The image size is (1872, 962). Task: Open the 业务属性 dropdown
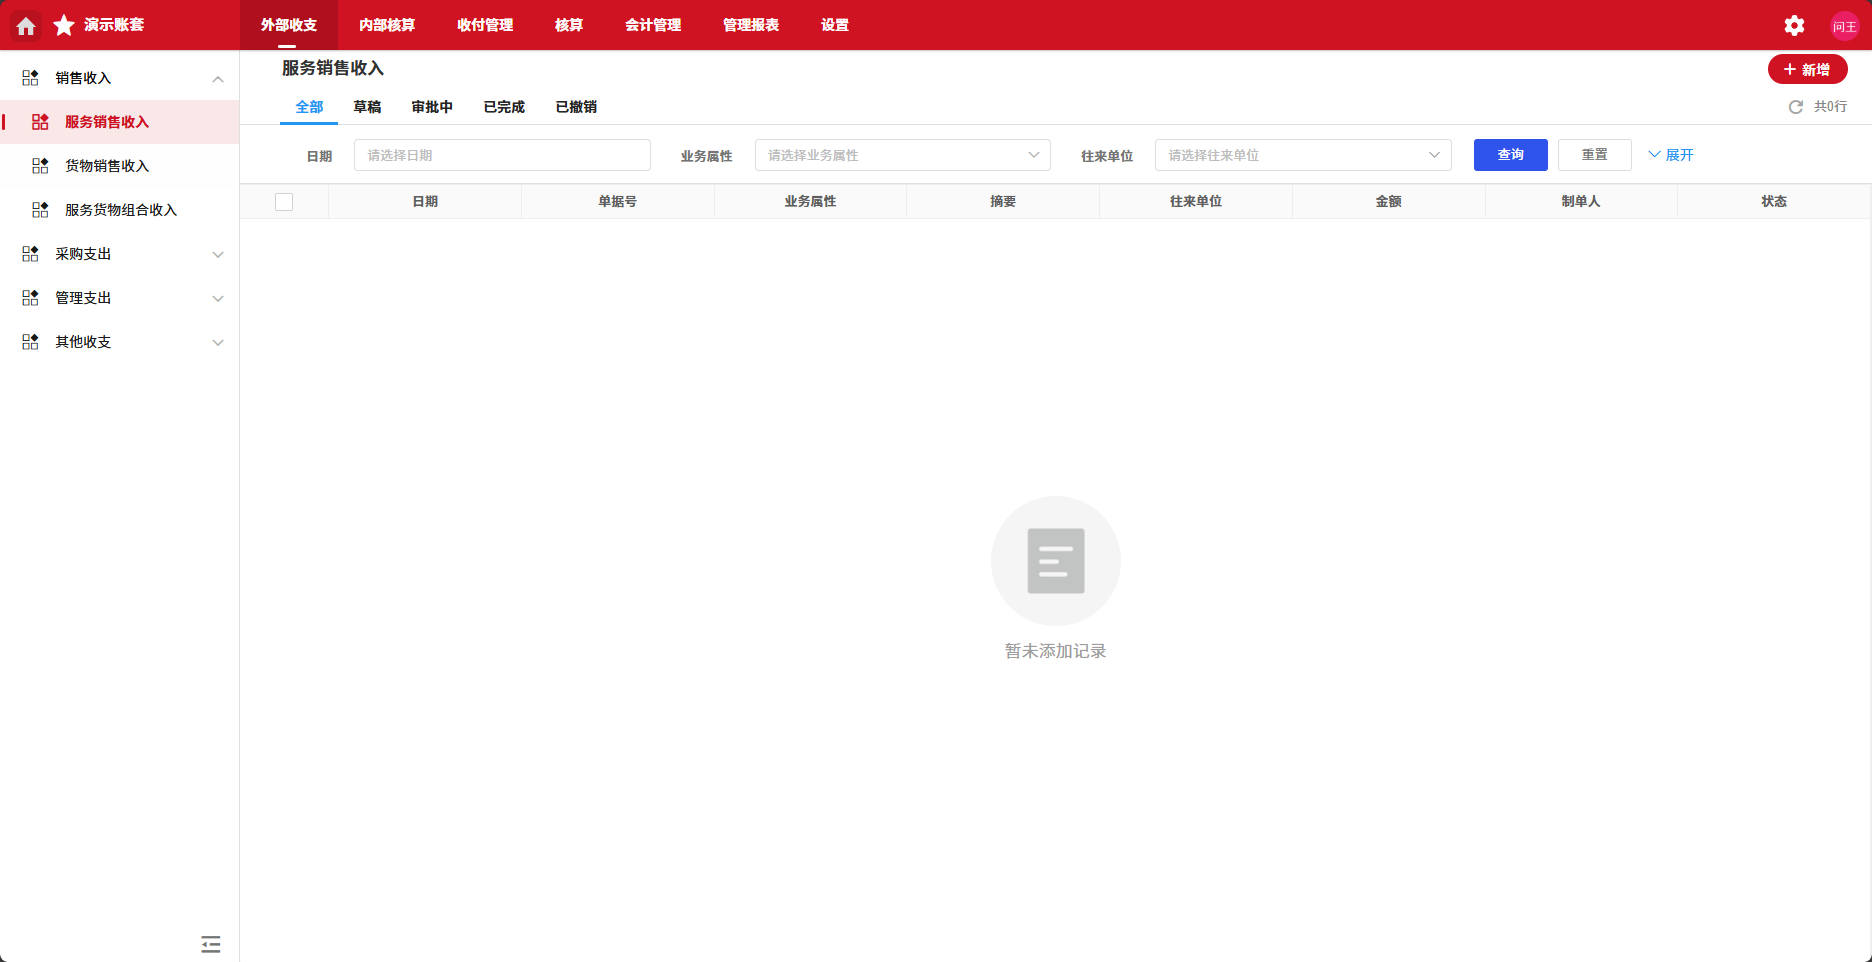pyautogui.click(x=902, y=155)
